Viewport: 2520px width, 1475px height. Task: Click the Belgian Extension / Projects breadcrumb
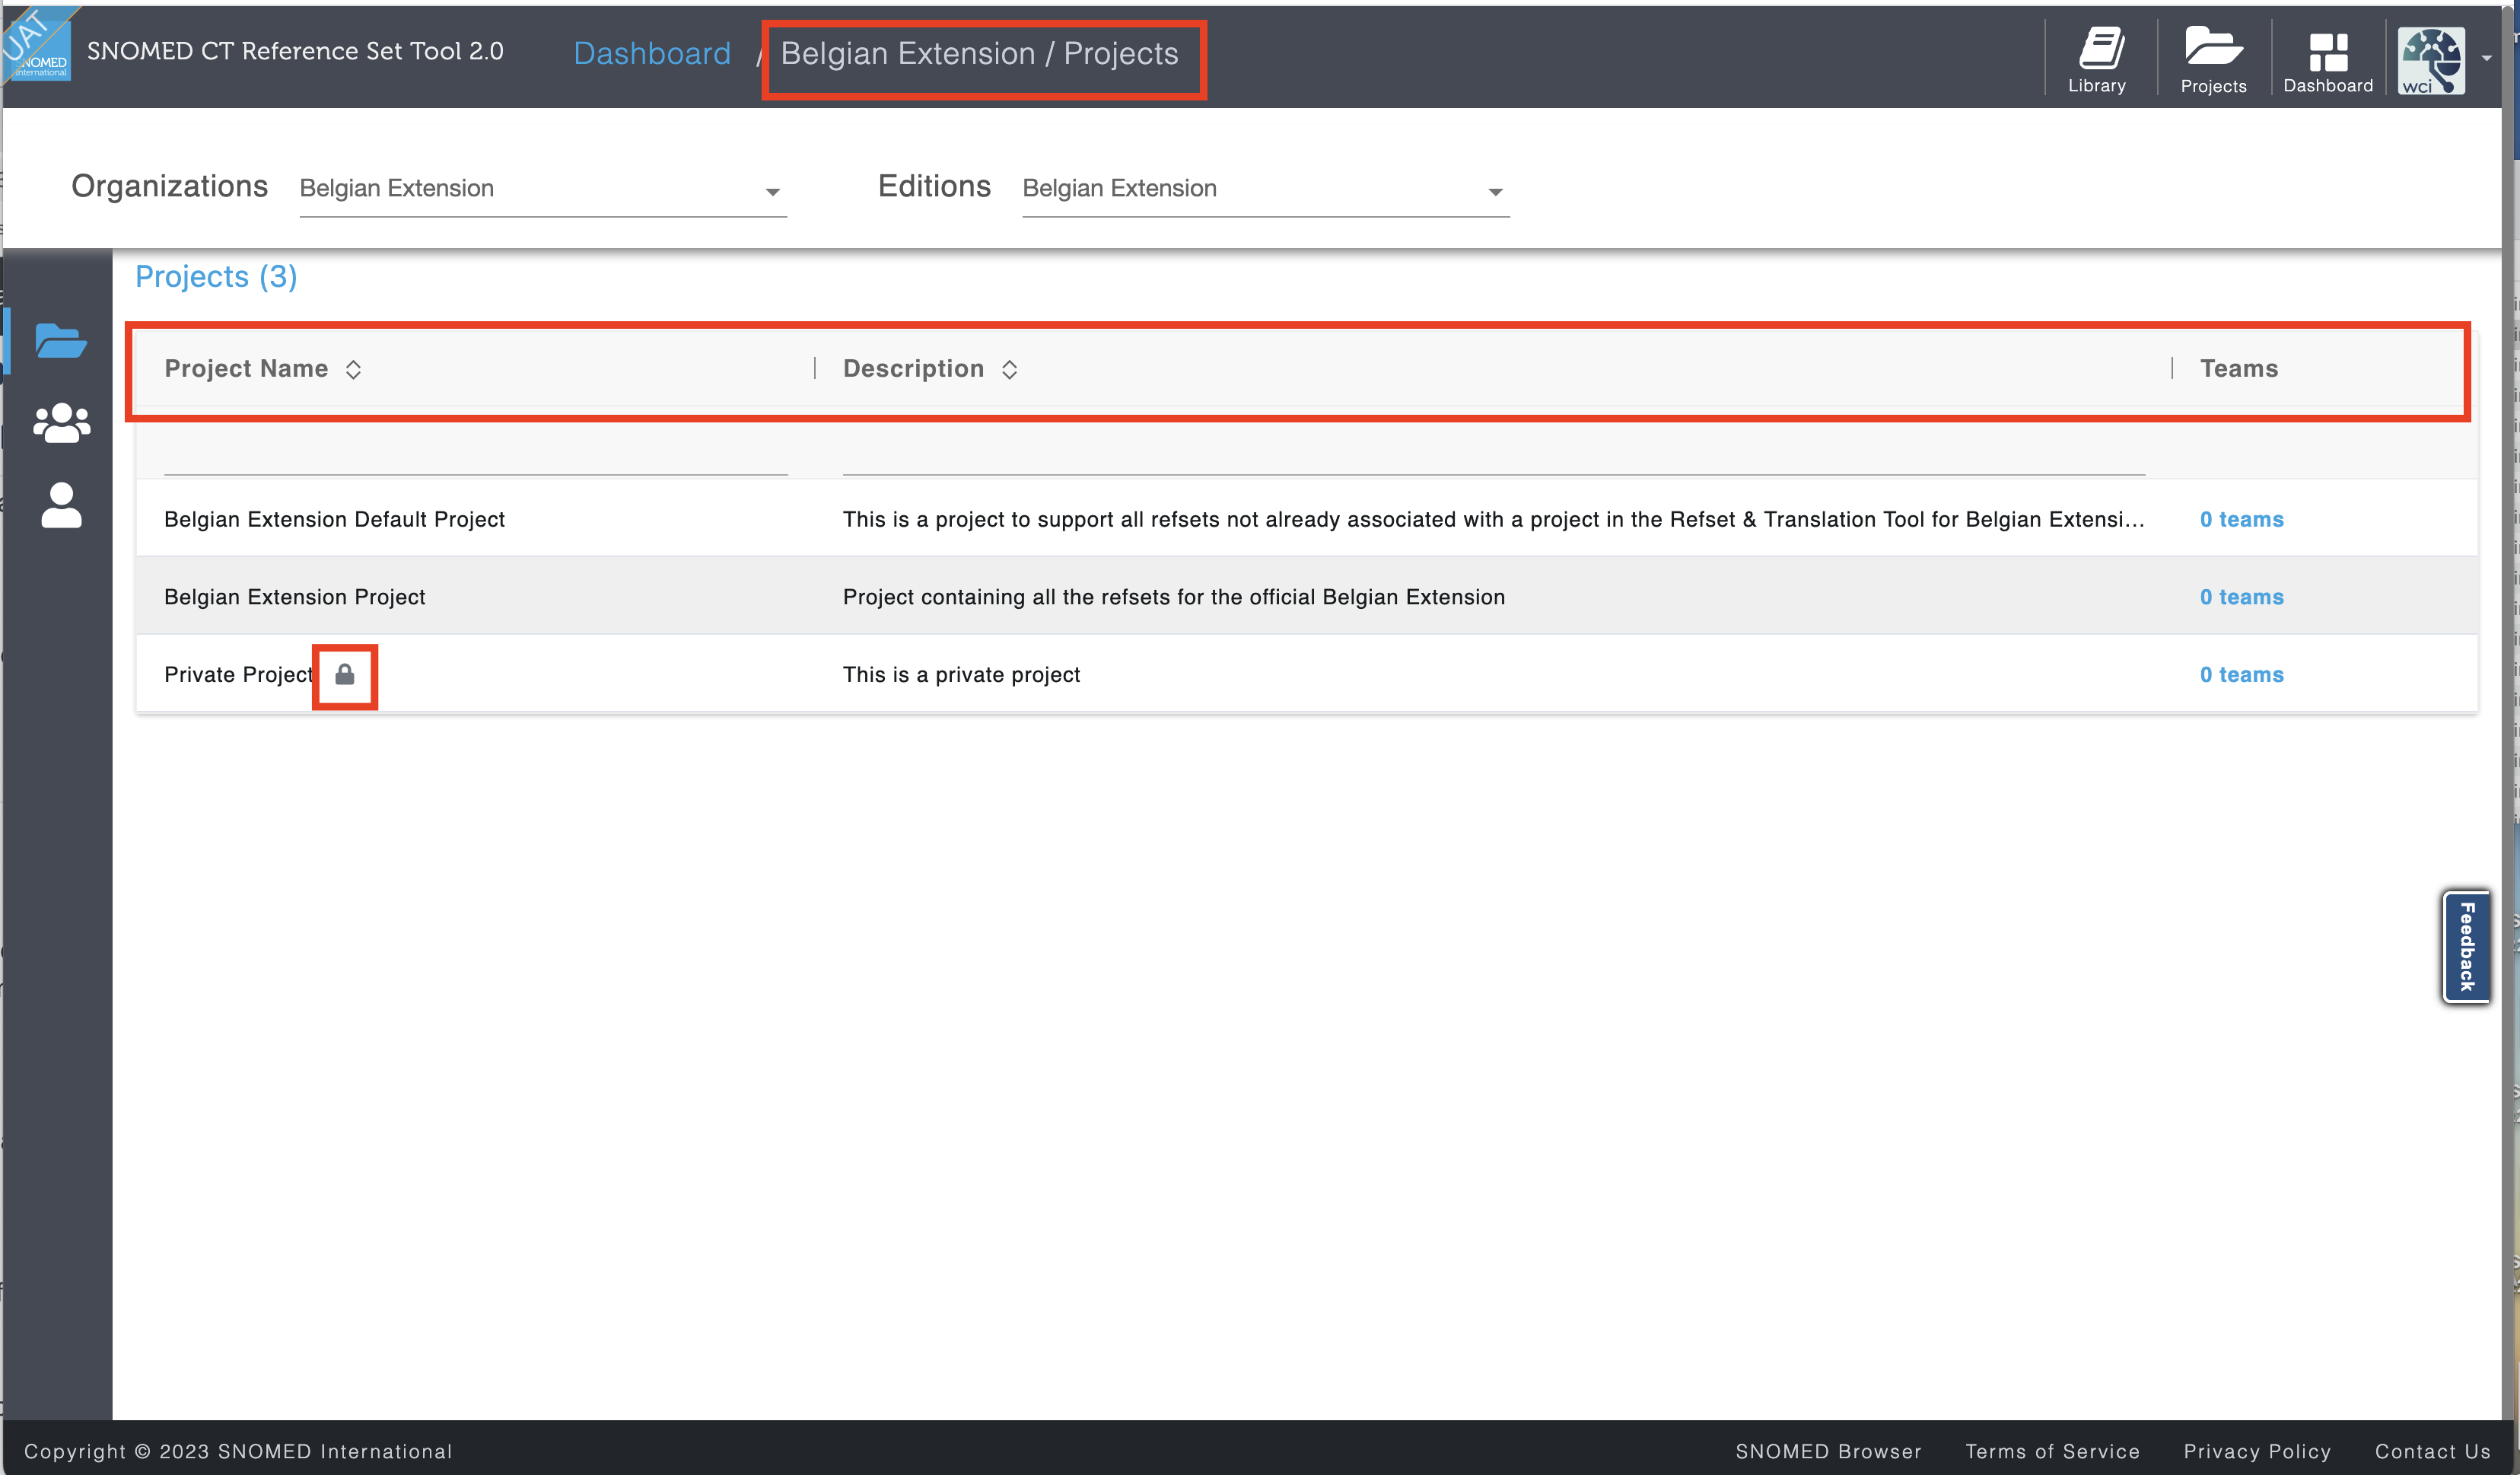pyautogui.click(x=979, y=53)
